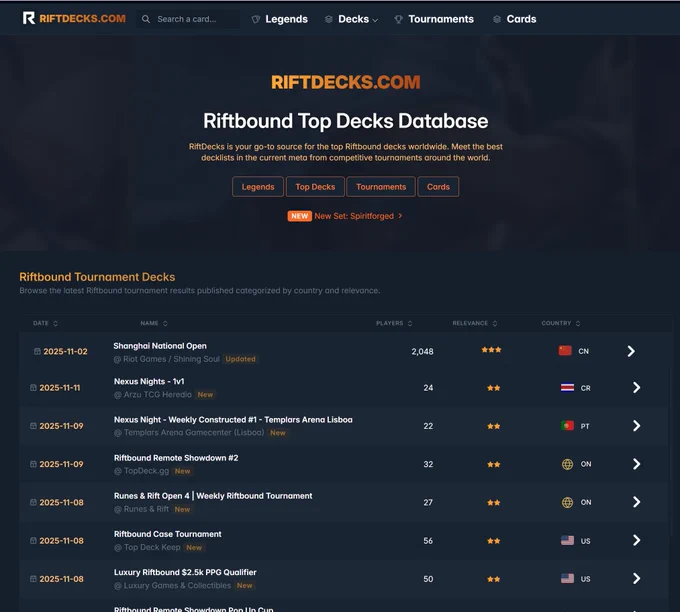Click player count 2,048
Viewport: 680px width, 612px height.
pyautogui.click(x=422, y=351)
